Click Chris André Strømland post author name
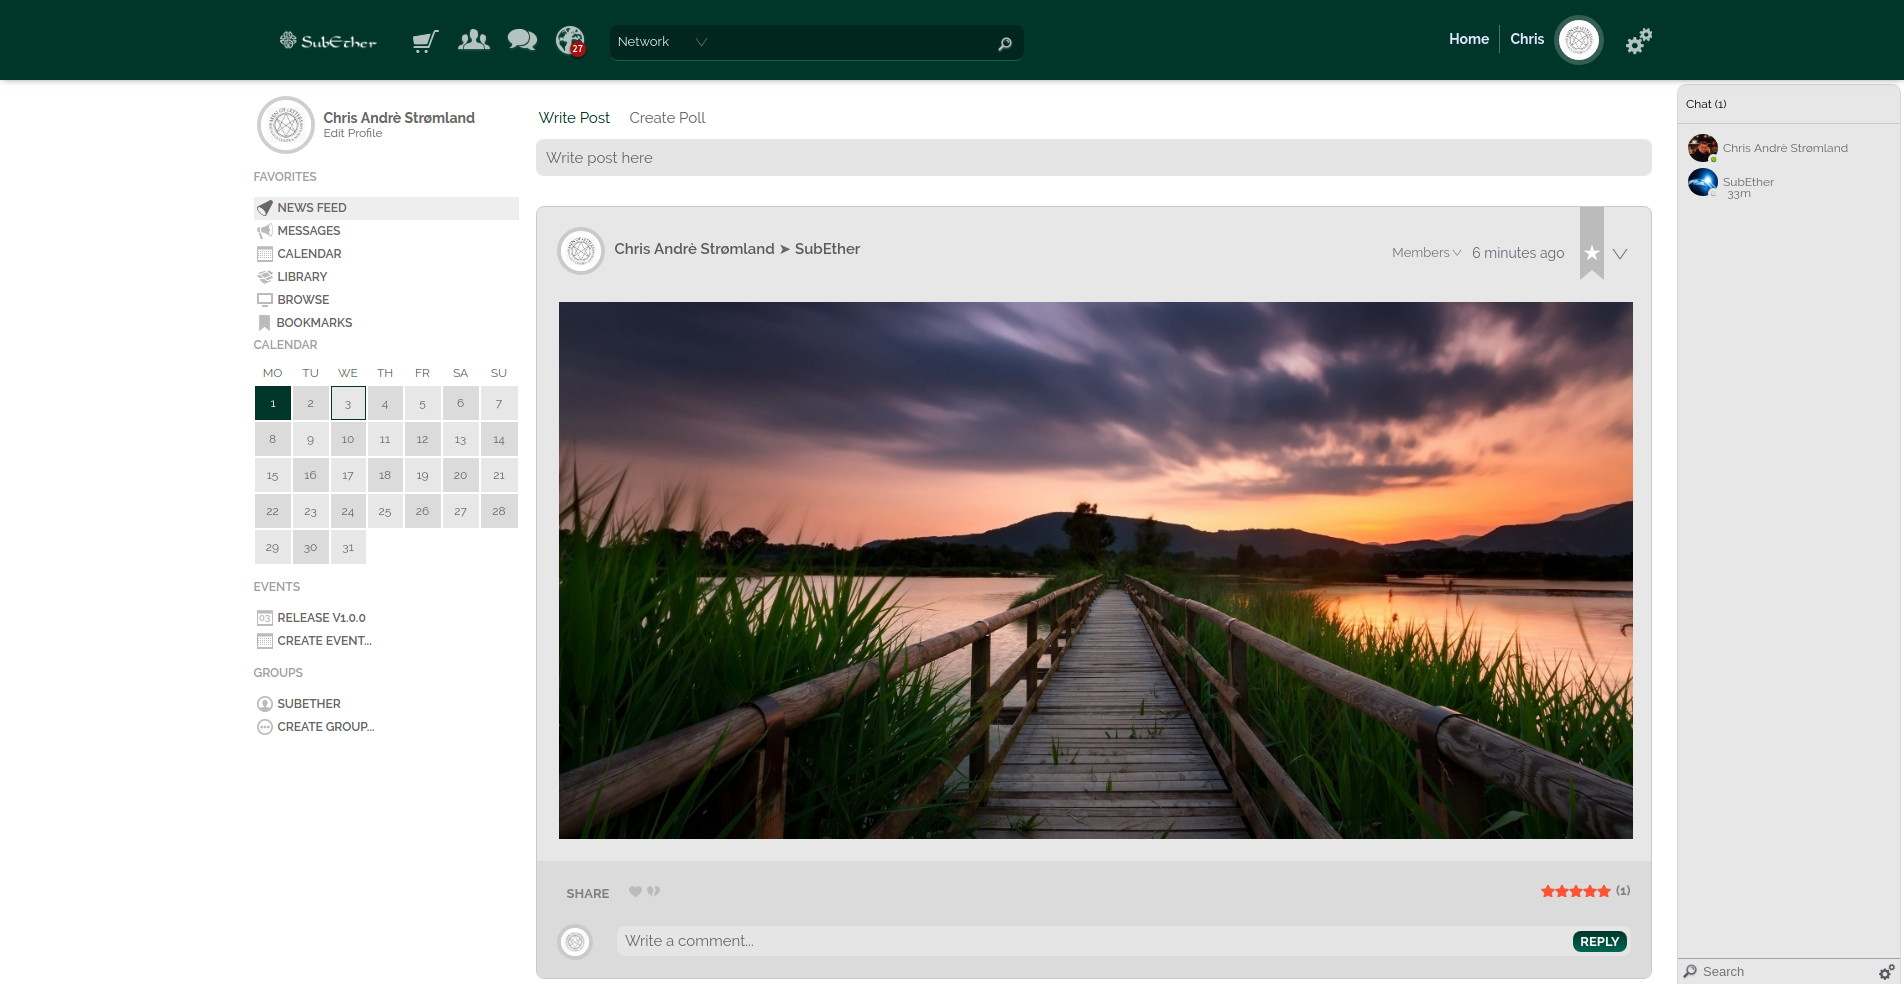This screenshot has width=1904, height=984. pyautogui.click(x=694, y=249)
